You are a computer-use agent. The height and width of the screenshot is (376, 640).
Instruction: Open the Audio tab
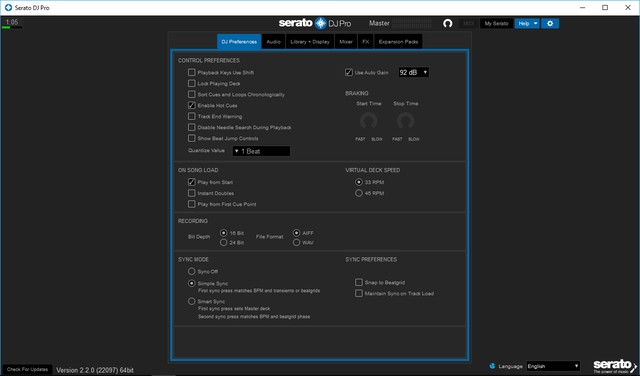pyautogui.click(x=273, y=42)
